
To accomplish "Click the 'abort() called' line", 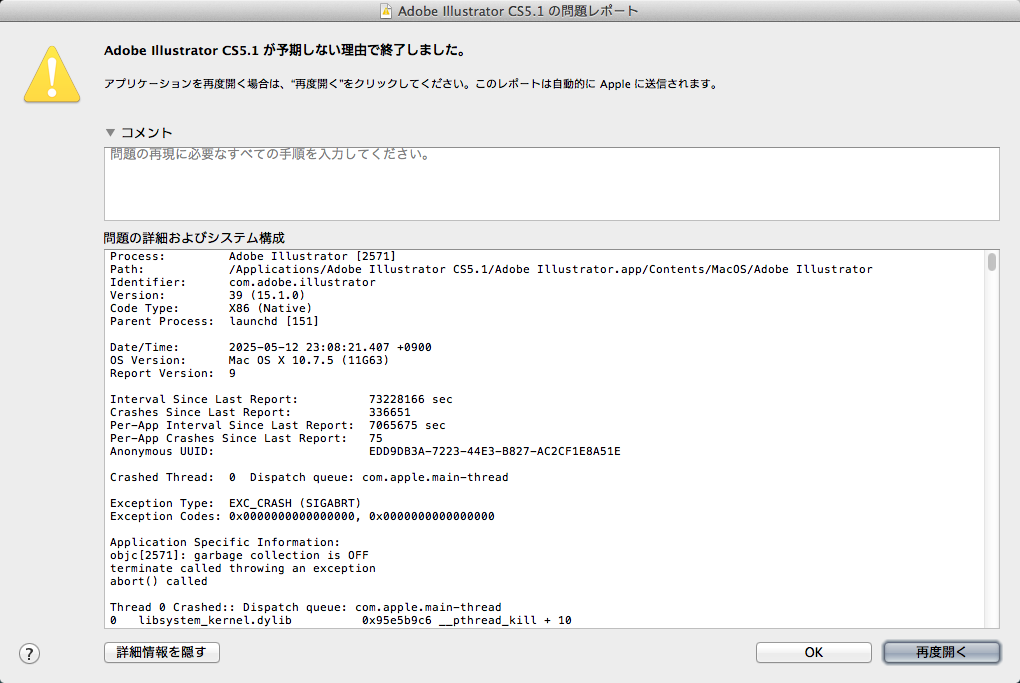I will [x=159, y=582].
